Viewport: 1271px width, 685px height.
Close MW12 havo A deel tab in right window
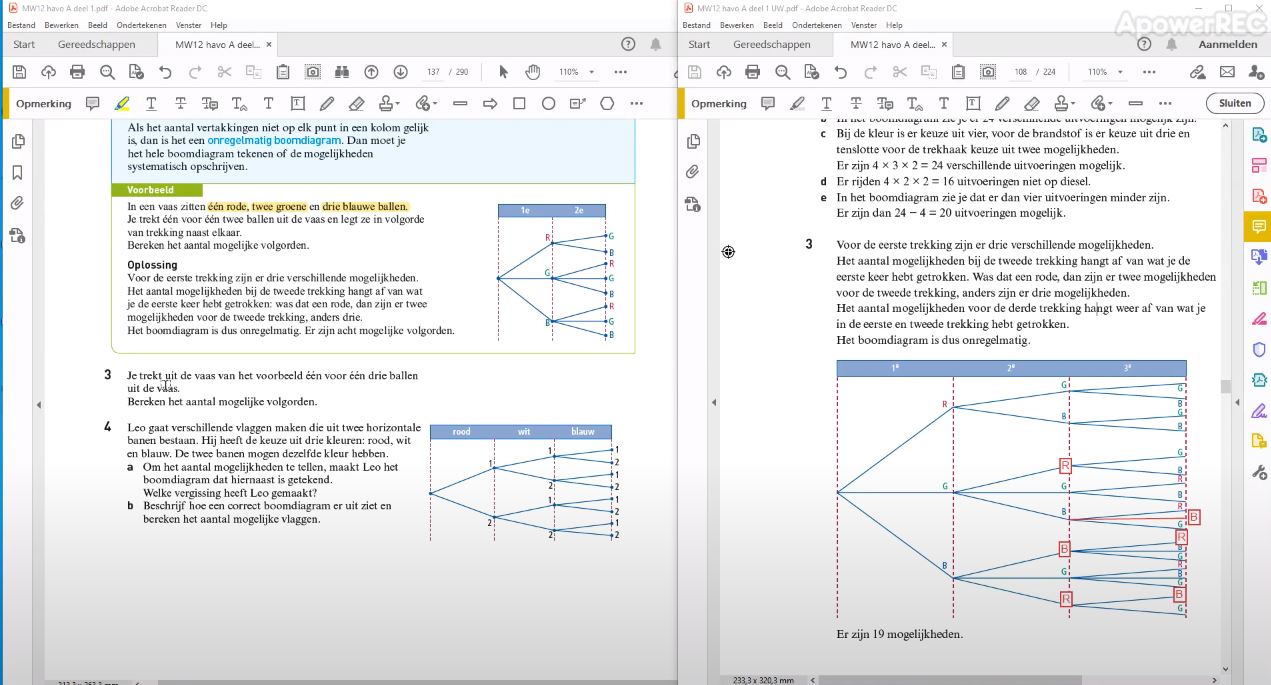pyautogui.click(x=944, y=44)
